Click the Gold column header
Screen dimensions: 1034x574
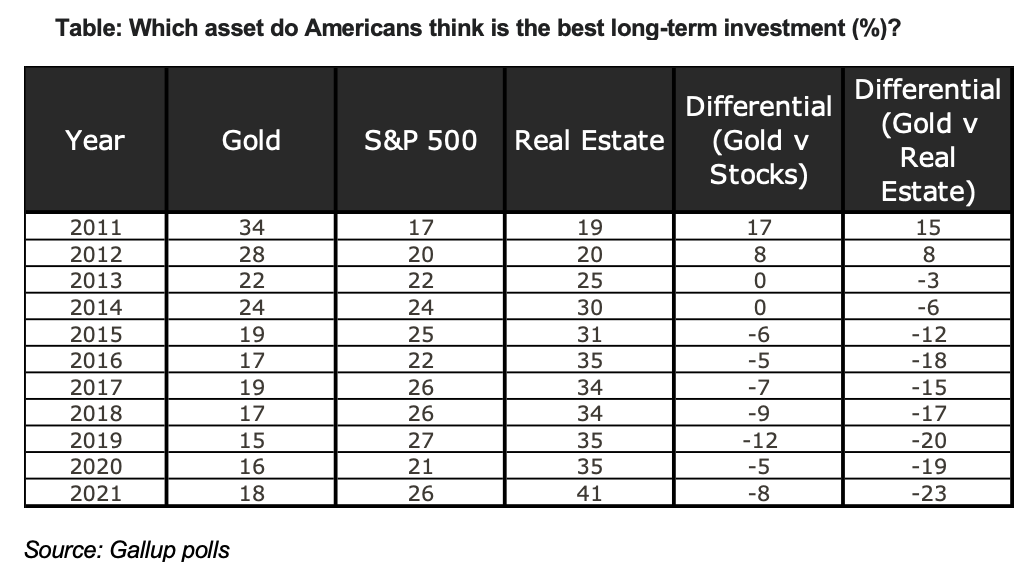click(x=251, y=140)
